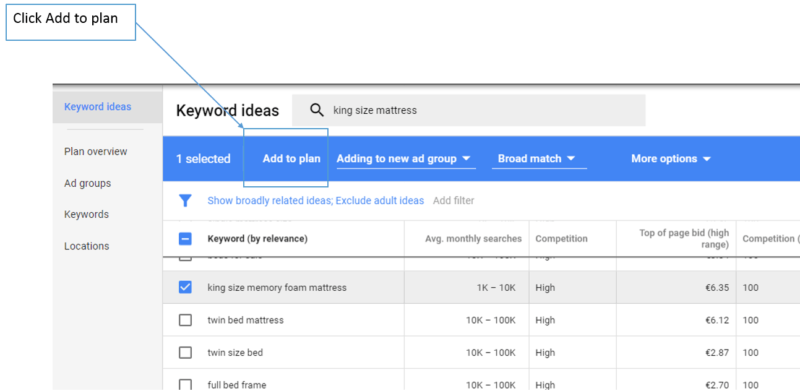This screenshot has width=800, height=391.
Task: Click the king size mattress search field
Action: pos(468,110)
